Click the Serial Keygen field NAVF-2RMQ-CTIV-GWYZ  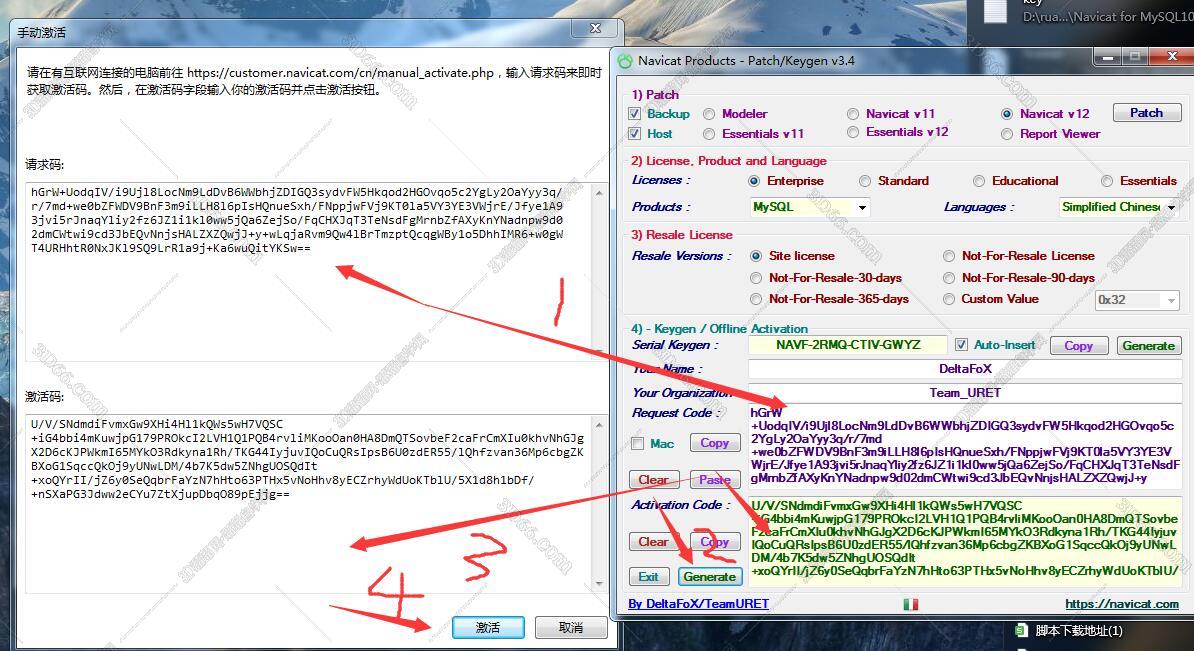point(848,345)
